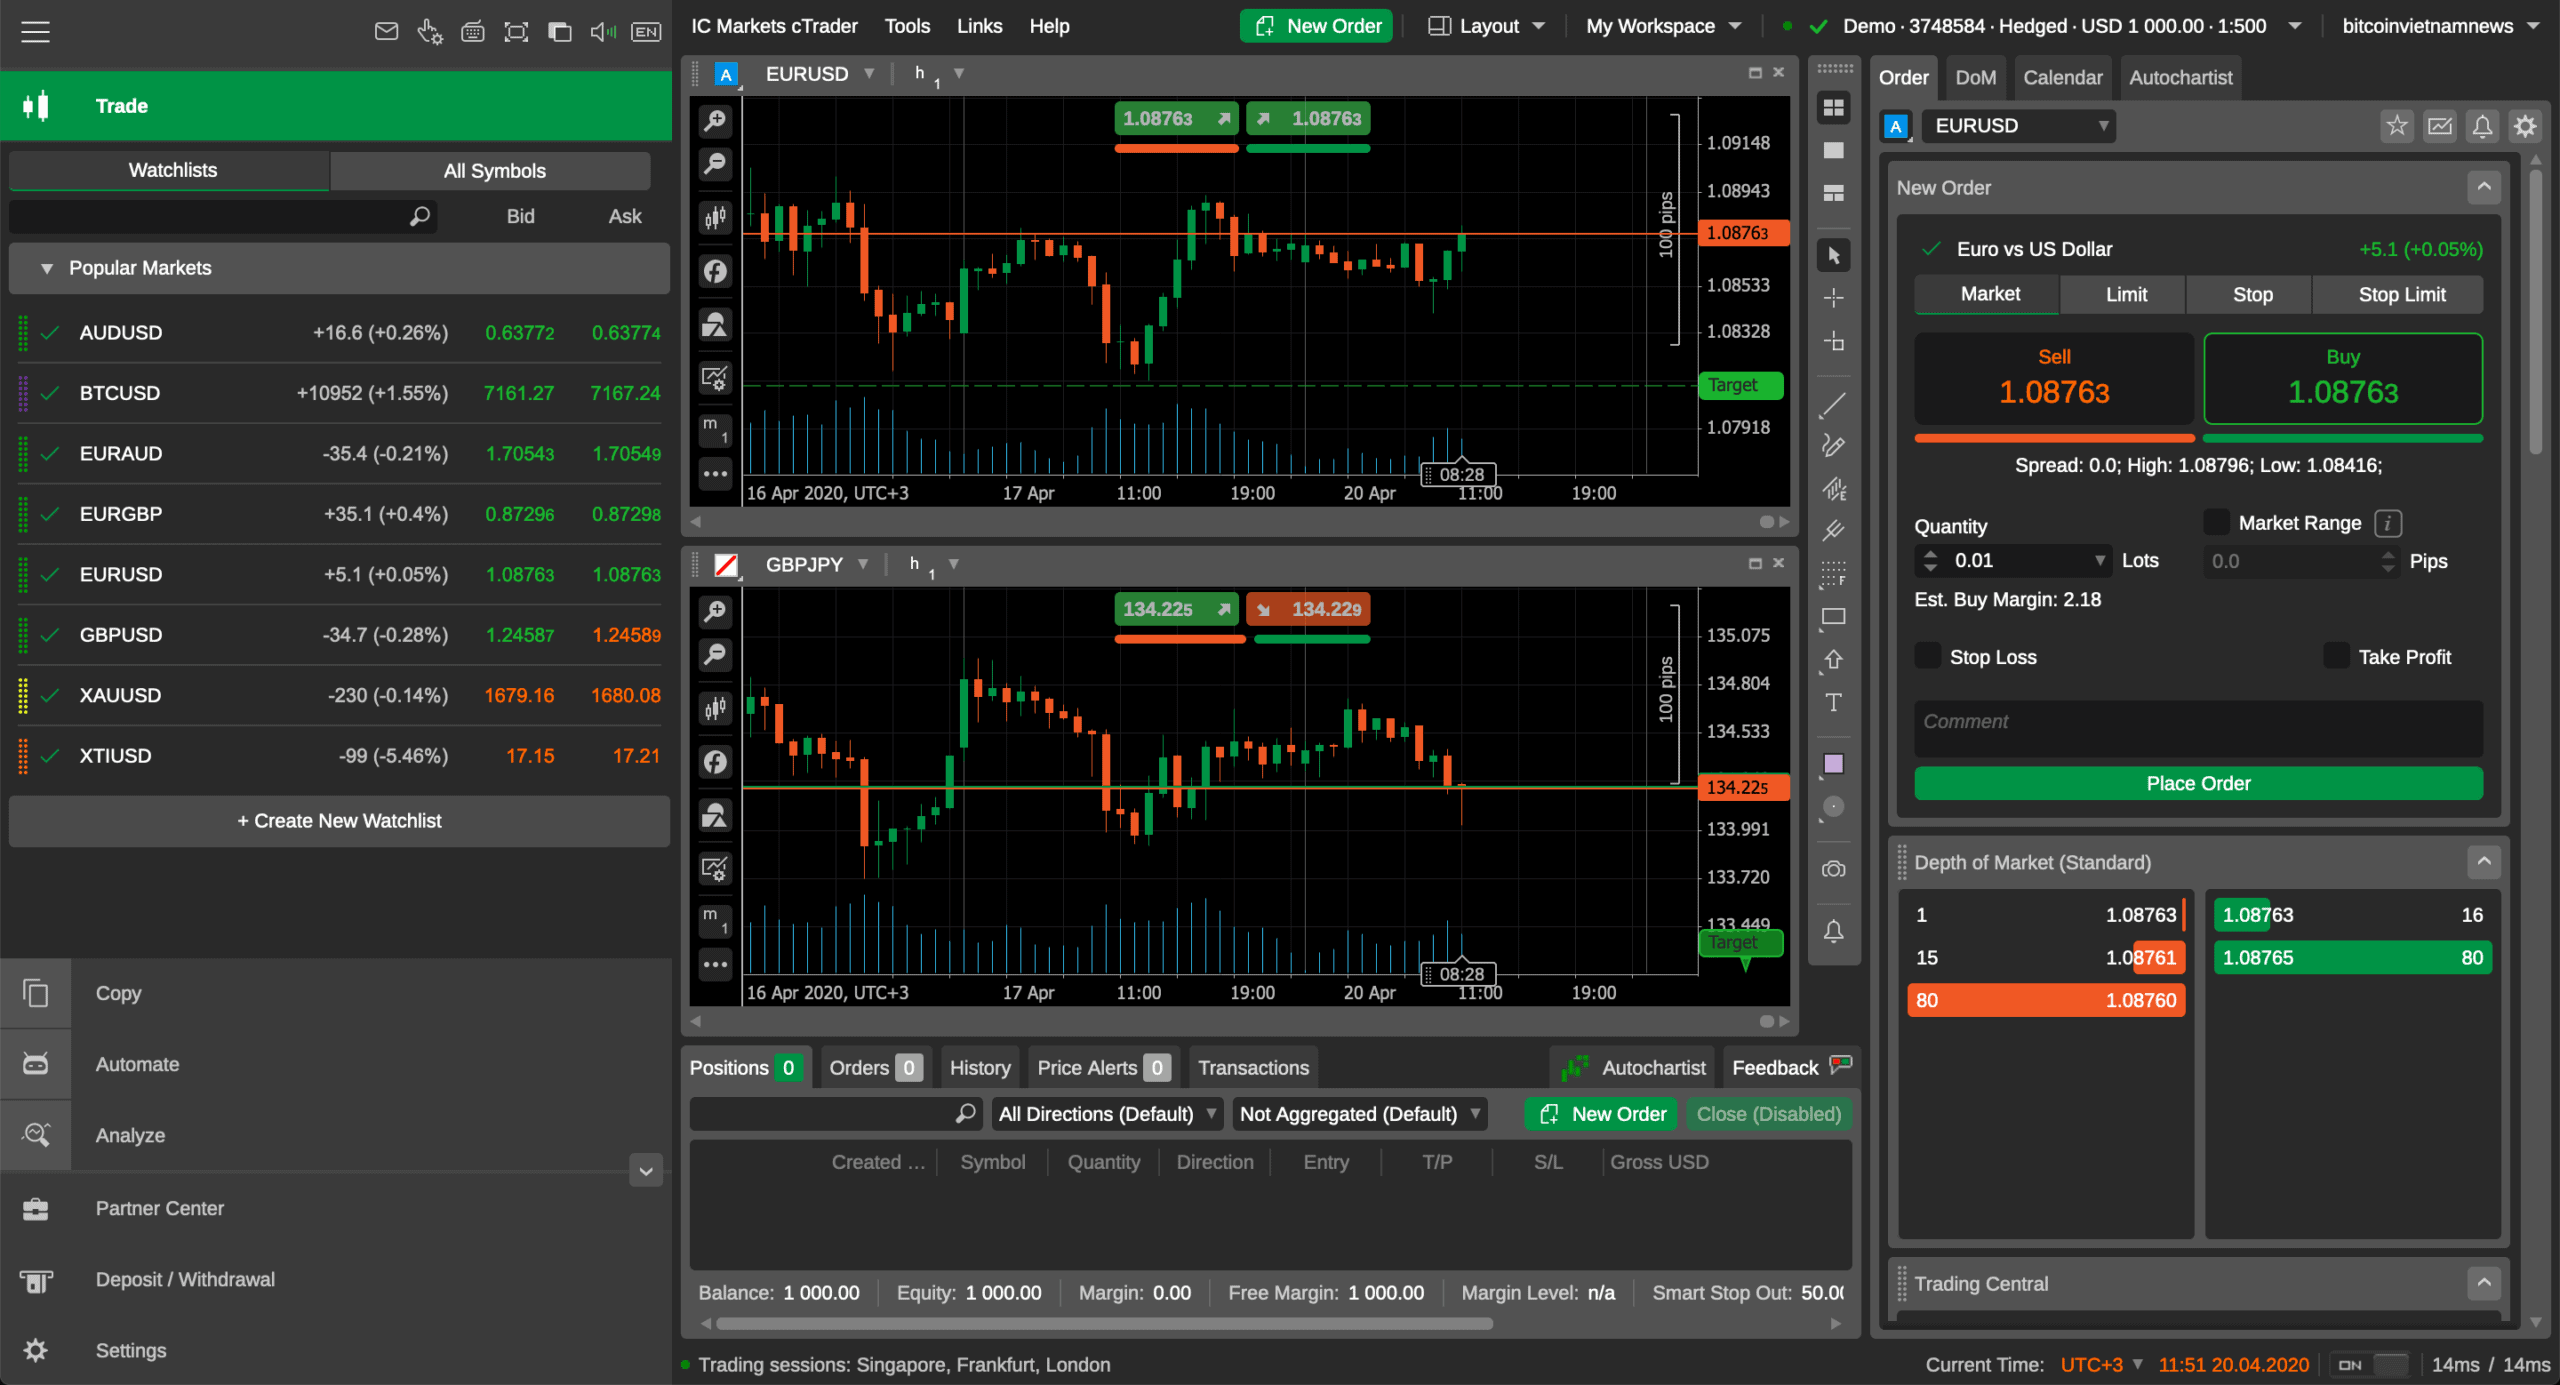This screenshot has height=1385, width=2560.
Task: Select the multi-chart grid layout icon
Action: [x=1833, y=107]
